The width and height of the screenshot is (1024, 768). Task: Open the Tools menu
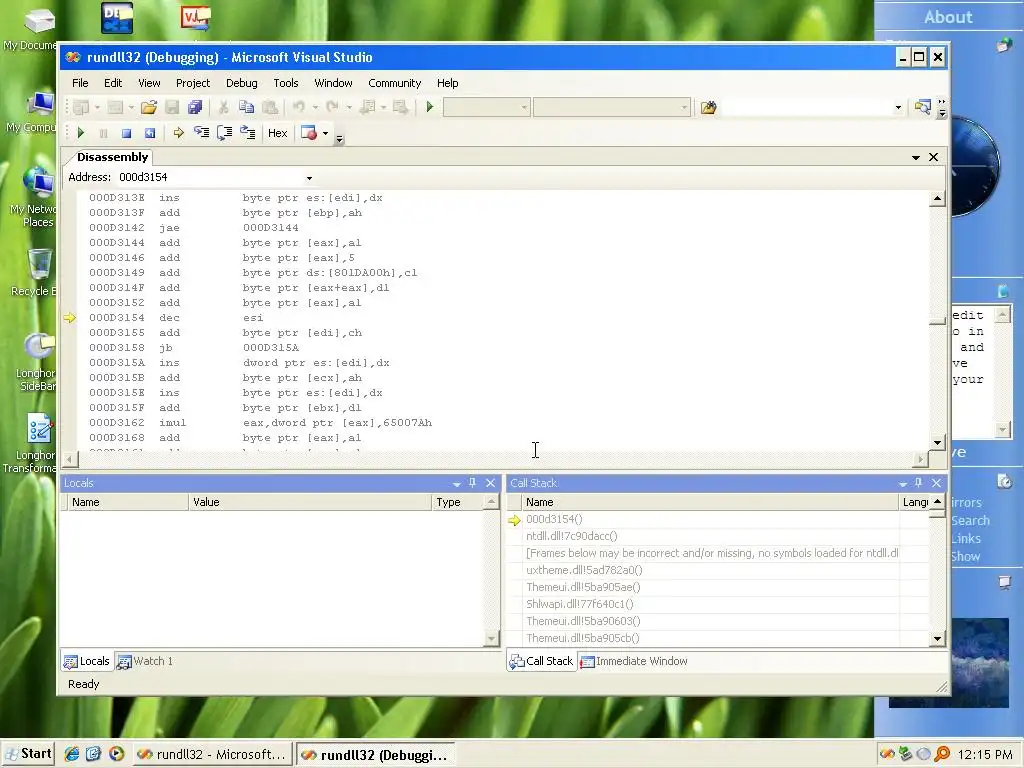[285, 83]
